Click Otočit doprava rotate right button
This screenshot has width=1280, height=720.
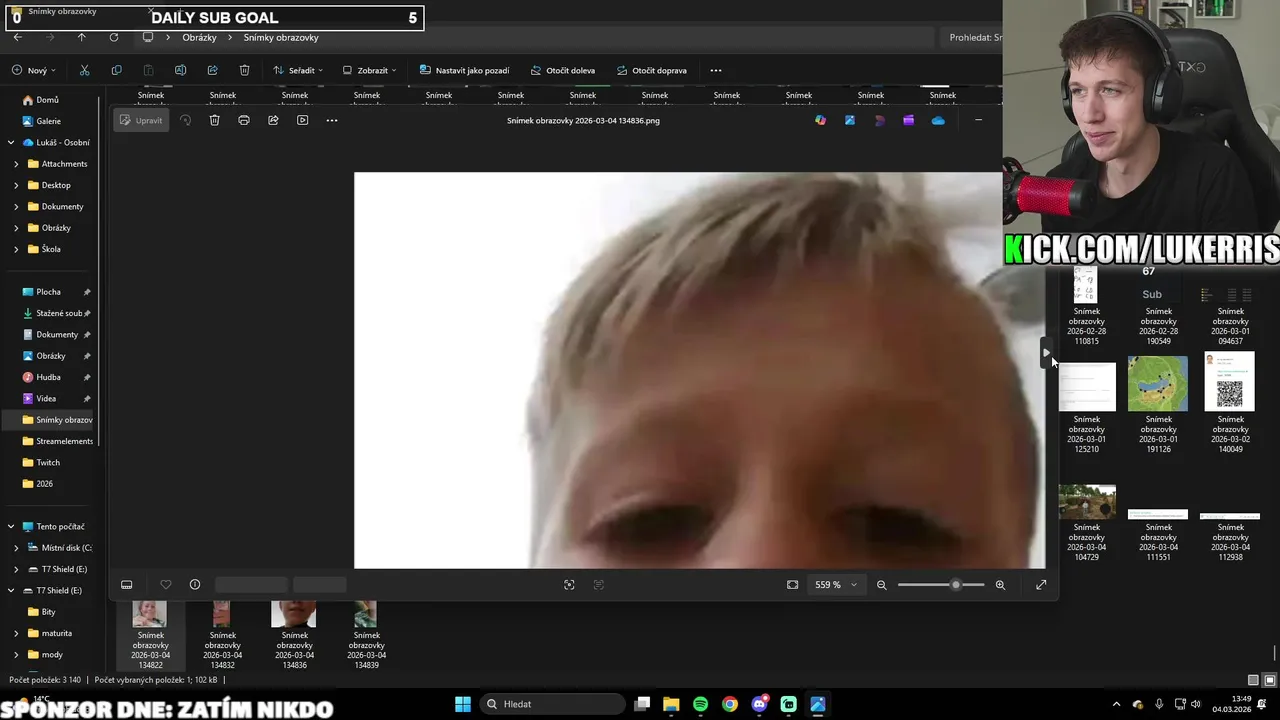pos(652,71)
